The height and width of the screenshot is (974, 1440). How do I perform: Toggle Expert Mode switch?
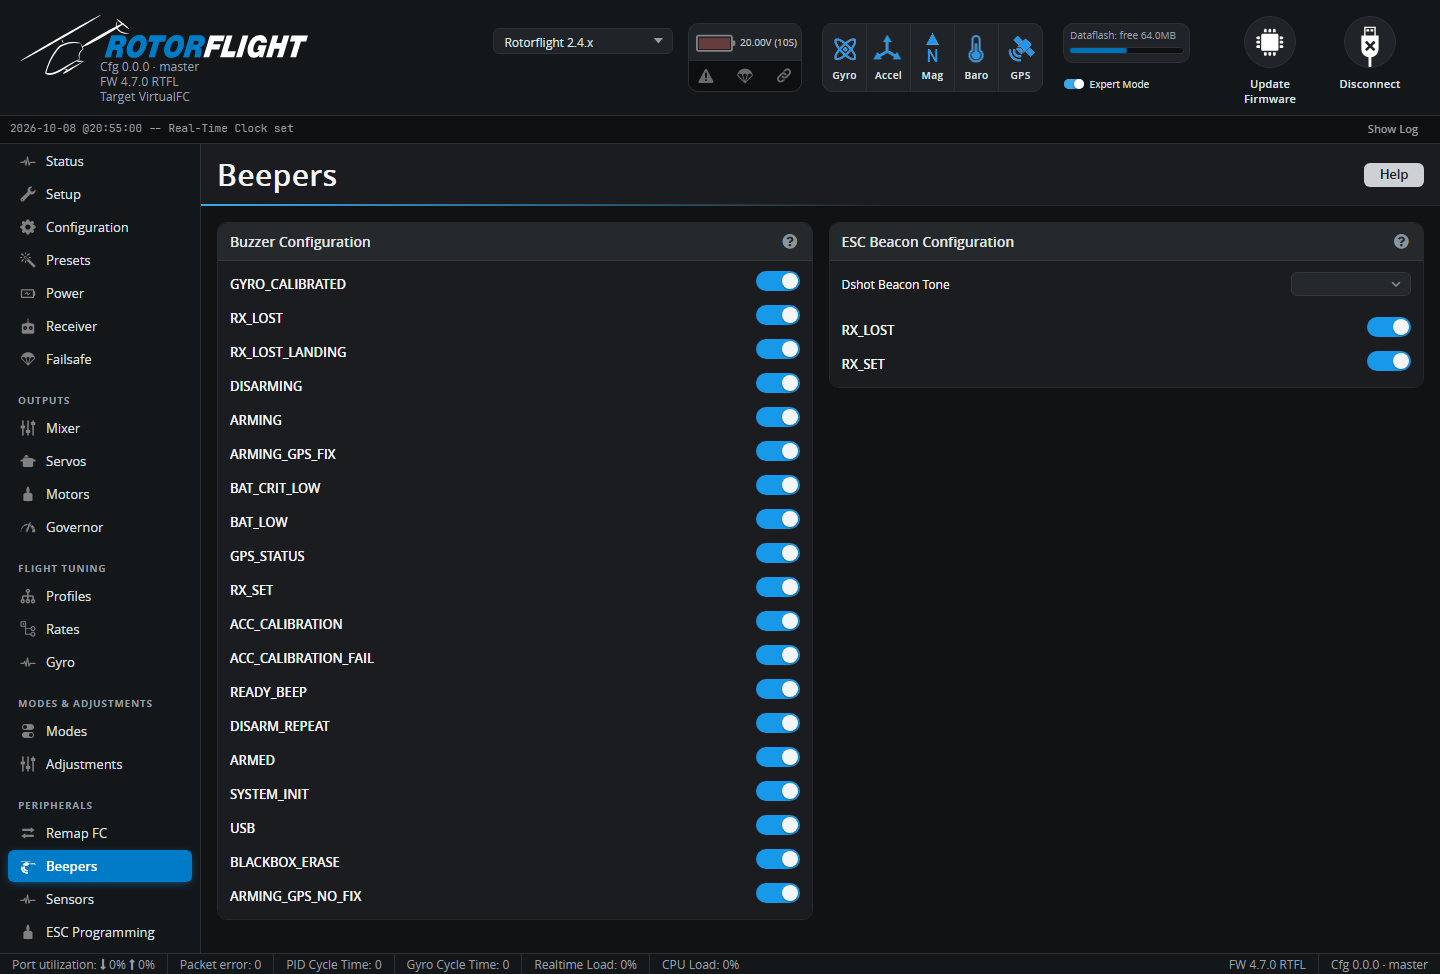[x=1074, y=84]
